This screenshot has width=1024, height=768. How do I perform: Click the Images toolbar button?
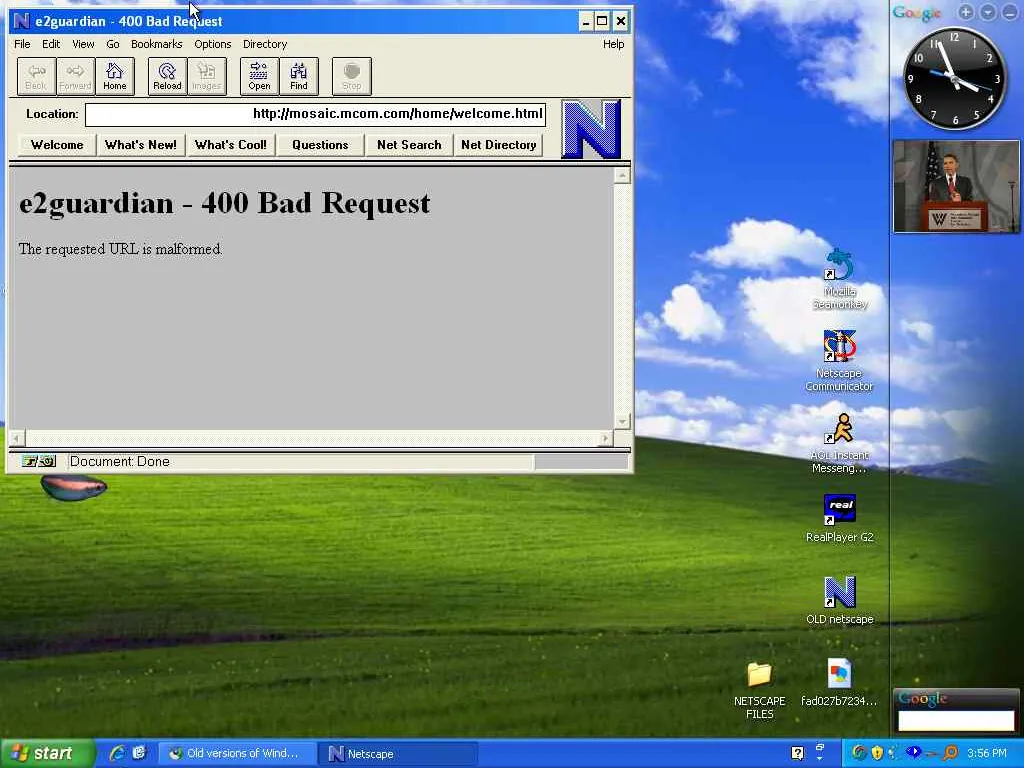(206, 76)
